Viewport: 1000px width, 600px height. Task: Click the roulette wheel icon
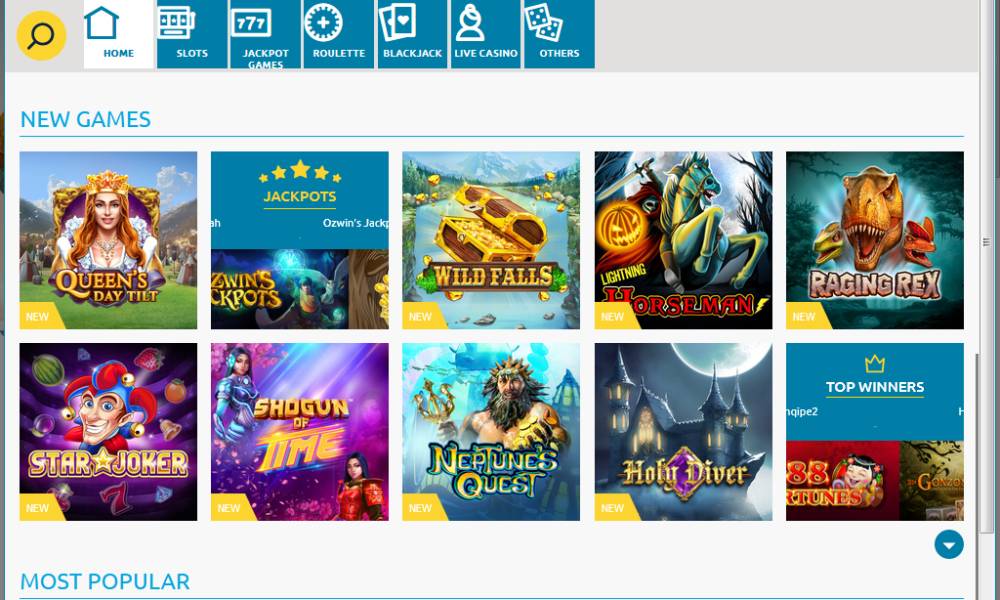323,22
